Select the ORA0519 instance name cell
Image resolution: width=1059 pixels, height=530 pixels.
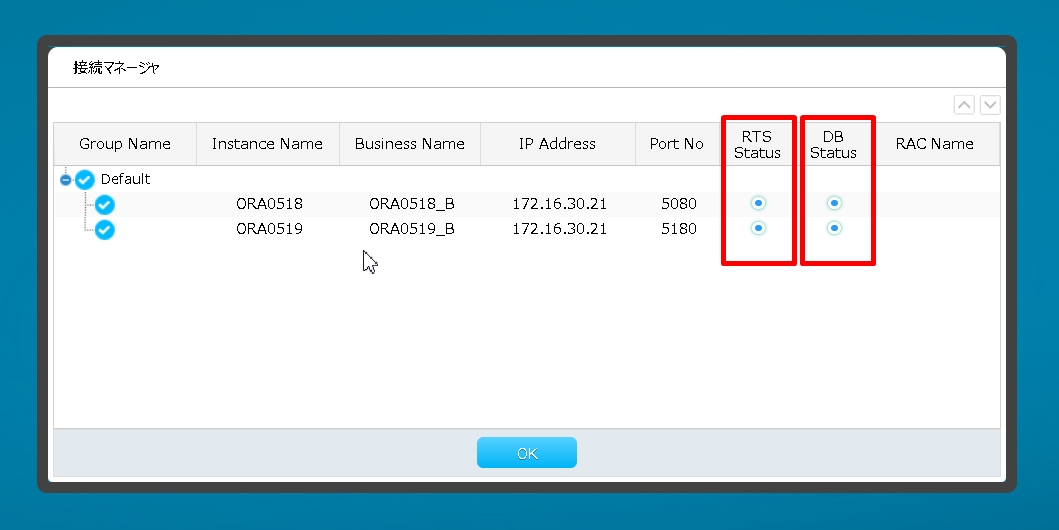[x=269, y=229]
